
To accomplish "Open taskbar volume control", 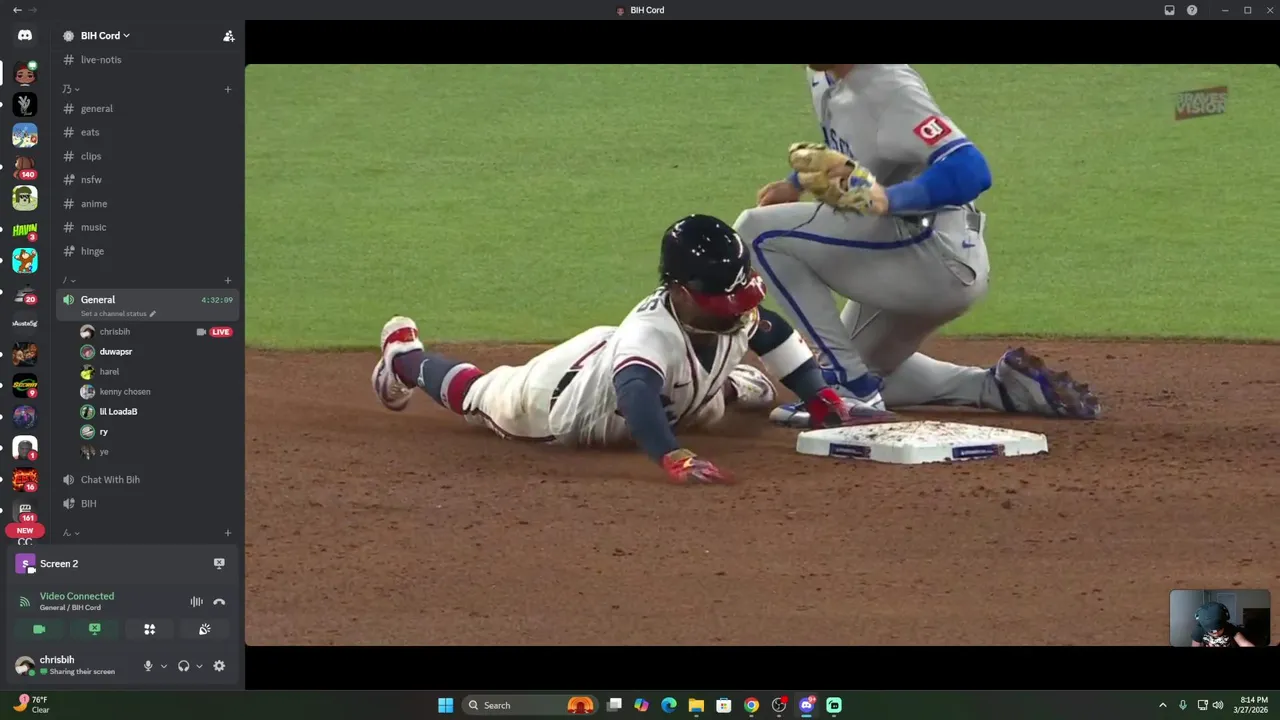I will point(1218,705).
